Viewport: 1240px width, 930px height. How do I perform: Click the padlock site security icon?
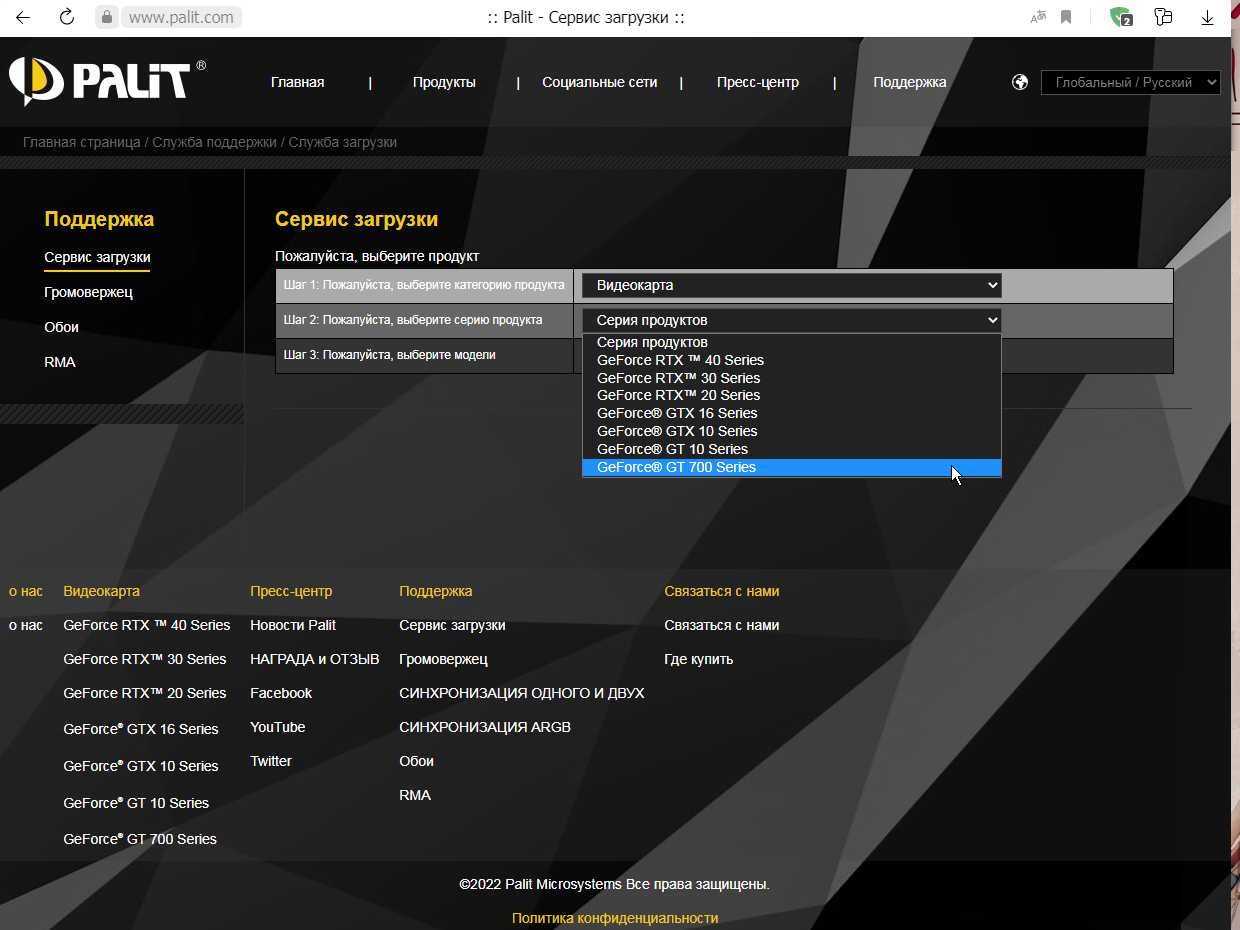coord(107,17)
